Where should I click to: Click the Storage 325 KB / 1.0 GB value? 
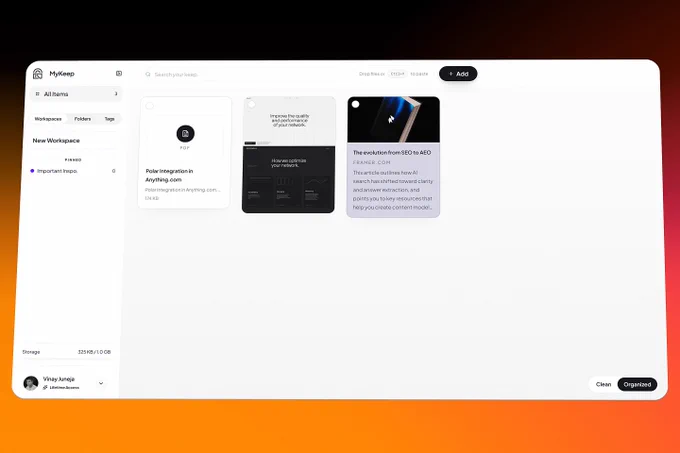tap(94, 352)
